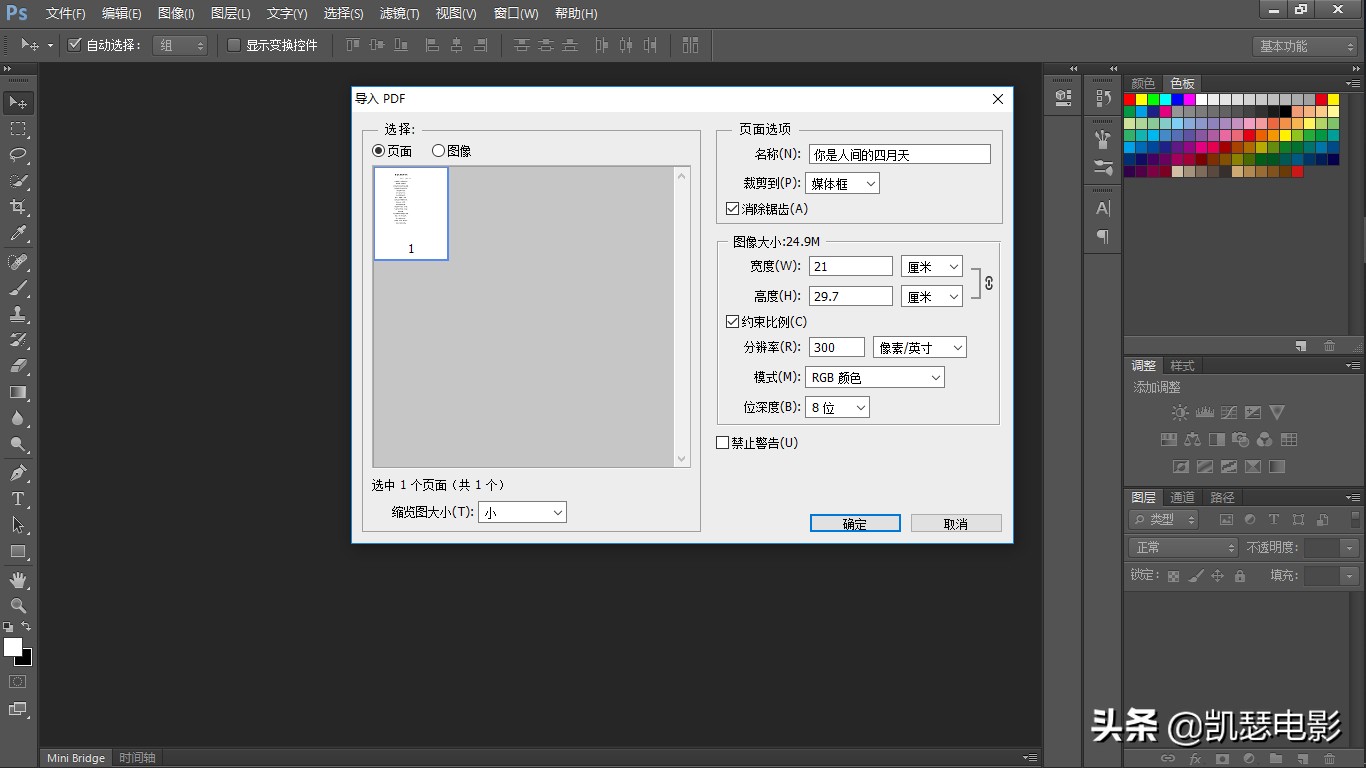Viewport: 1366px width, 768px height.
Task: Open the 模式 dropdown showing RGB 颜色
Action: tap(874, 377)
